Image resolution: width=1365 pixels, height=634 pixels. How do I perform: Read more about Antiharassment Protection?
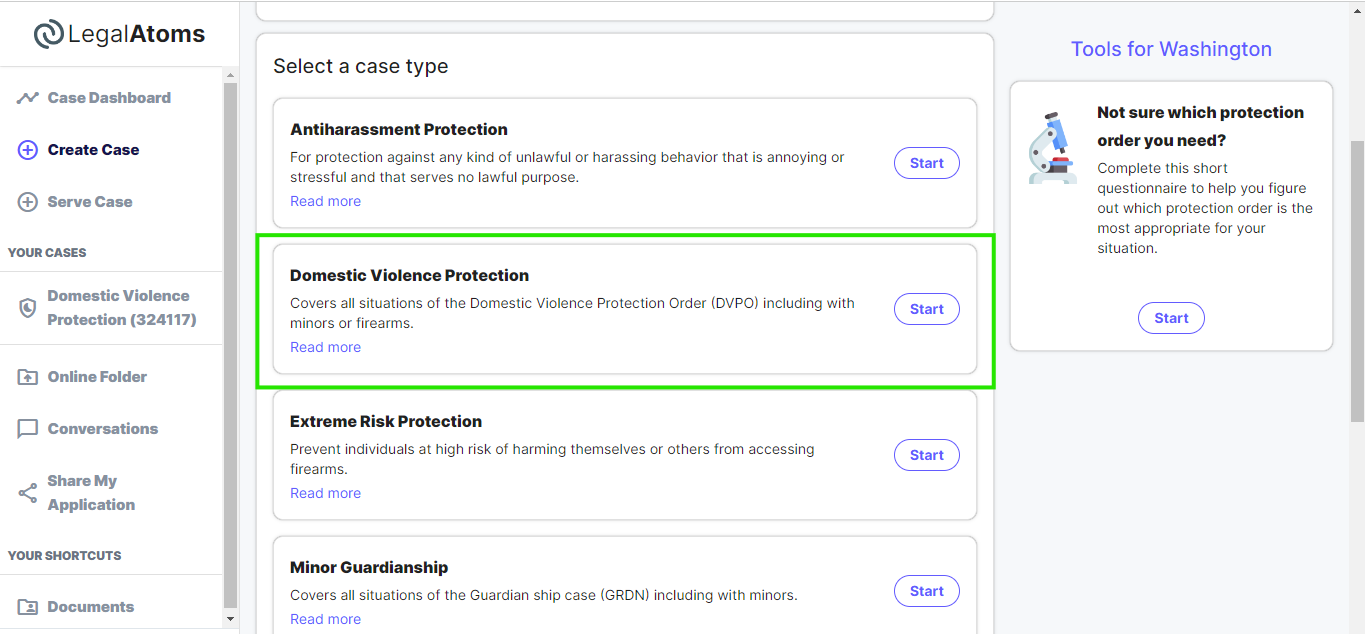click(x=325, y=201)
